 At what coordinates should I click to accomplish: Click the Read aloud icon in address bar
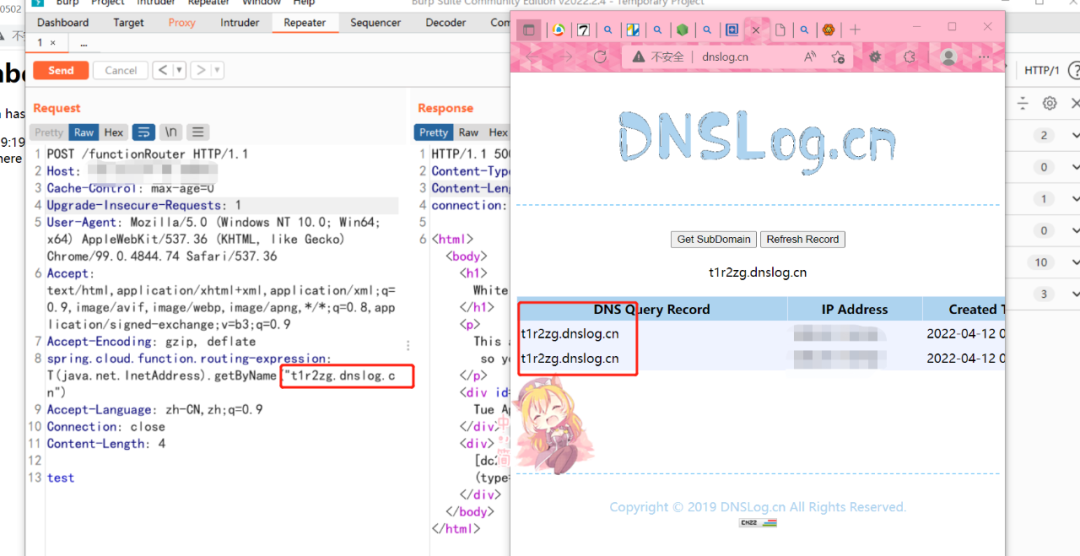coord(810,56)
